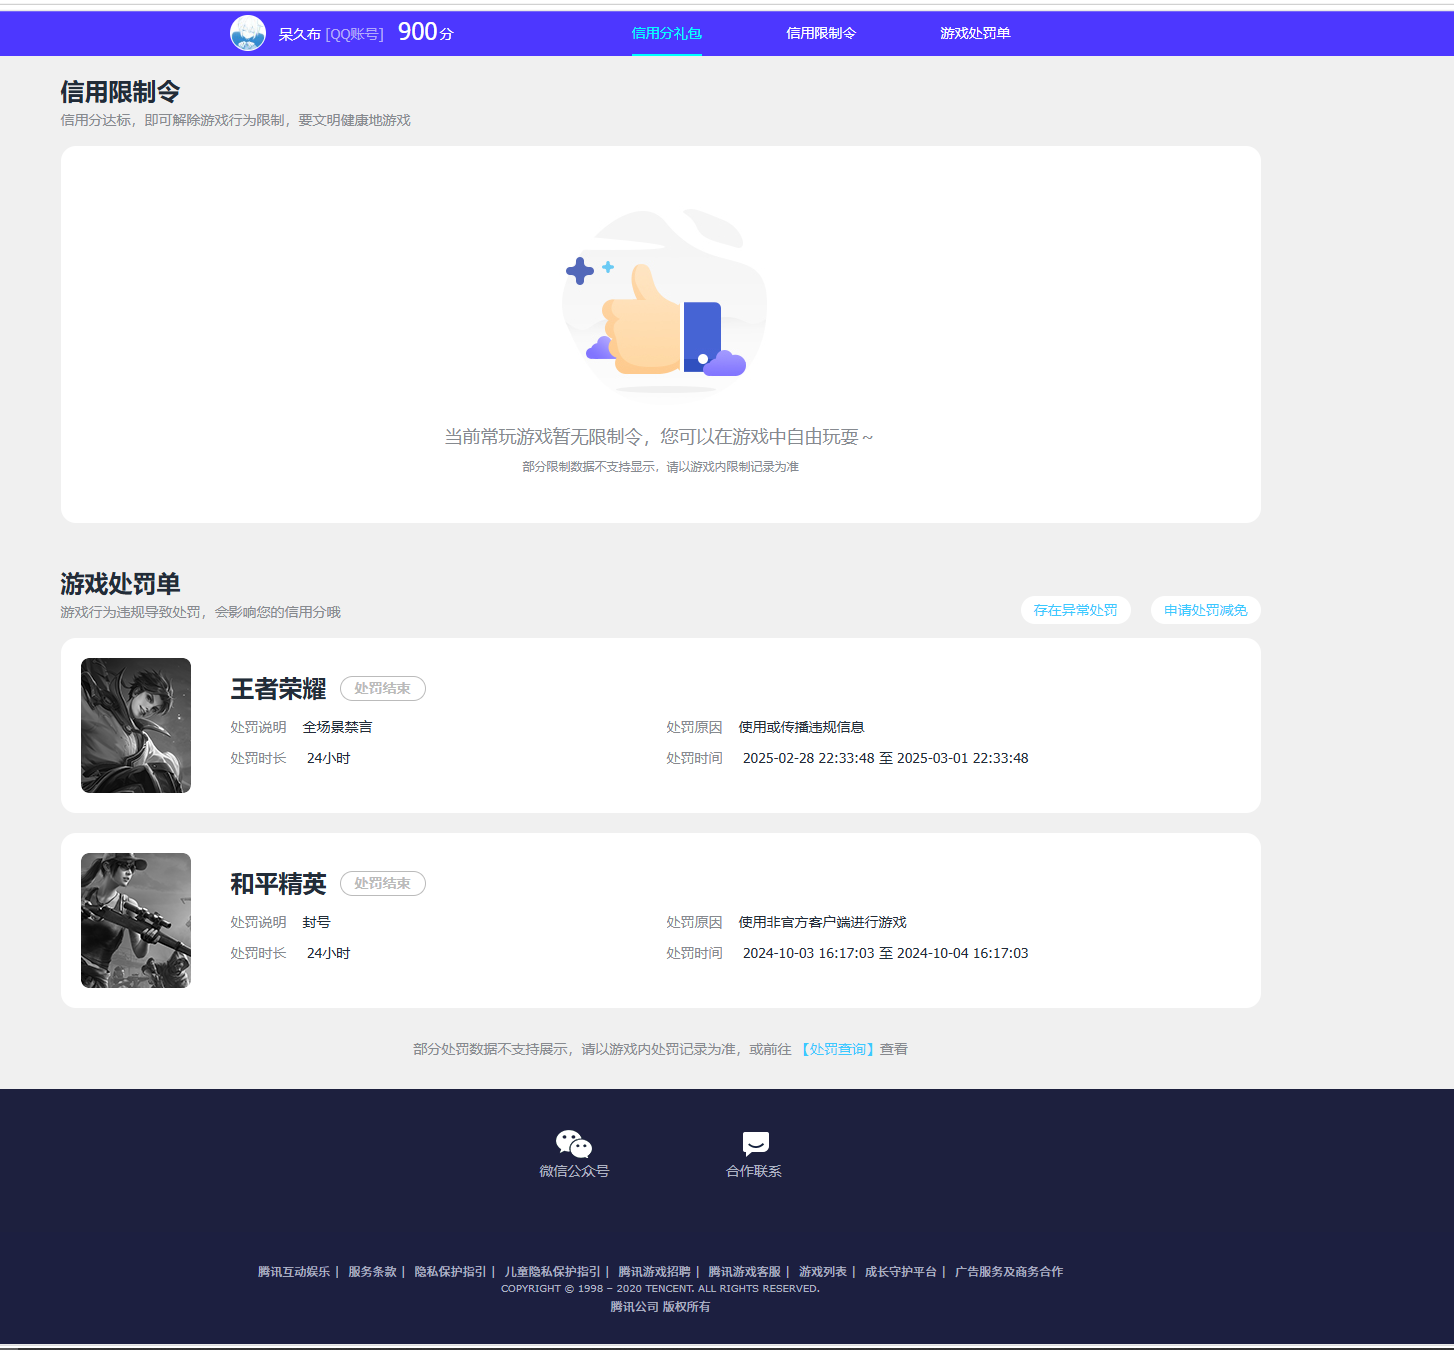This screenshot has width=1454, height=1350.
Task: Switch to the 信用分礼包 tab
Action: pyautogui.click(x=667, y=33)
